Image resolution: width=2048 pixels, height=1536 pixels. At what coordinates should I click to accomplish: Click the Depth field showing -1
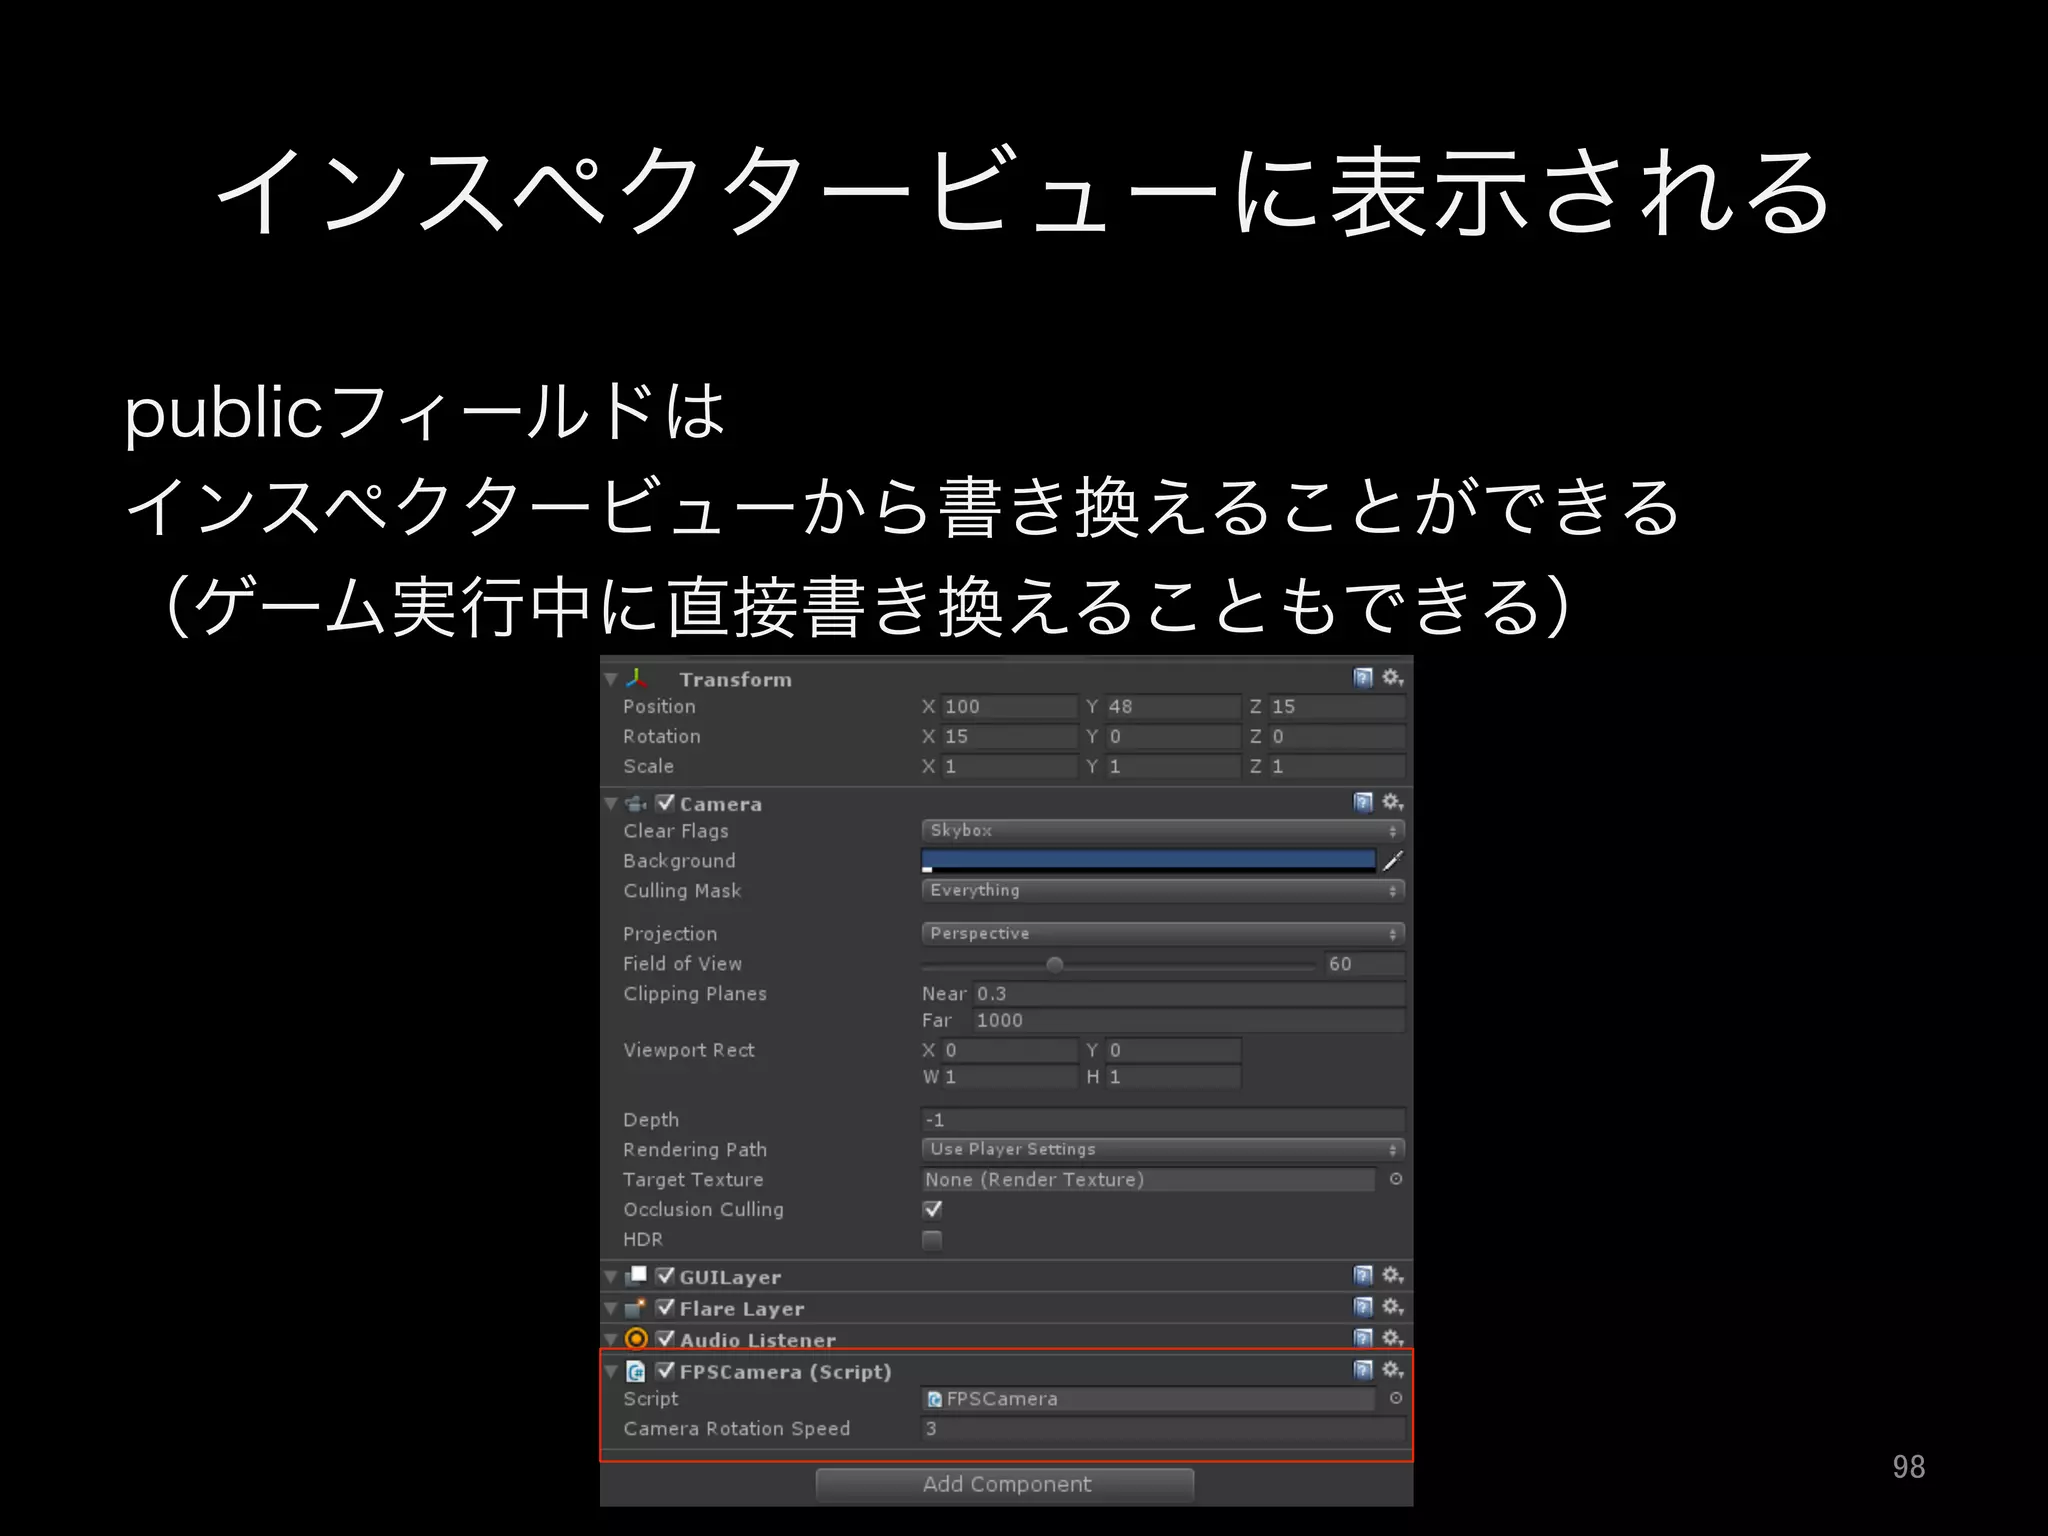(1163, 1120)
